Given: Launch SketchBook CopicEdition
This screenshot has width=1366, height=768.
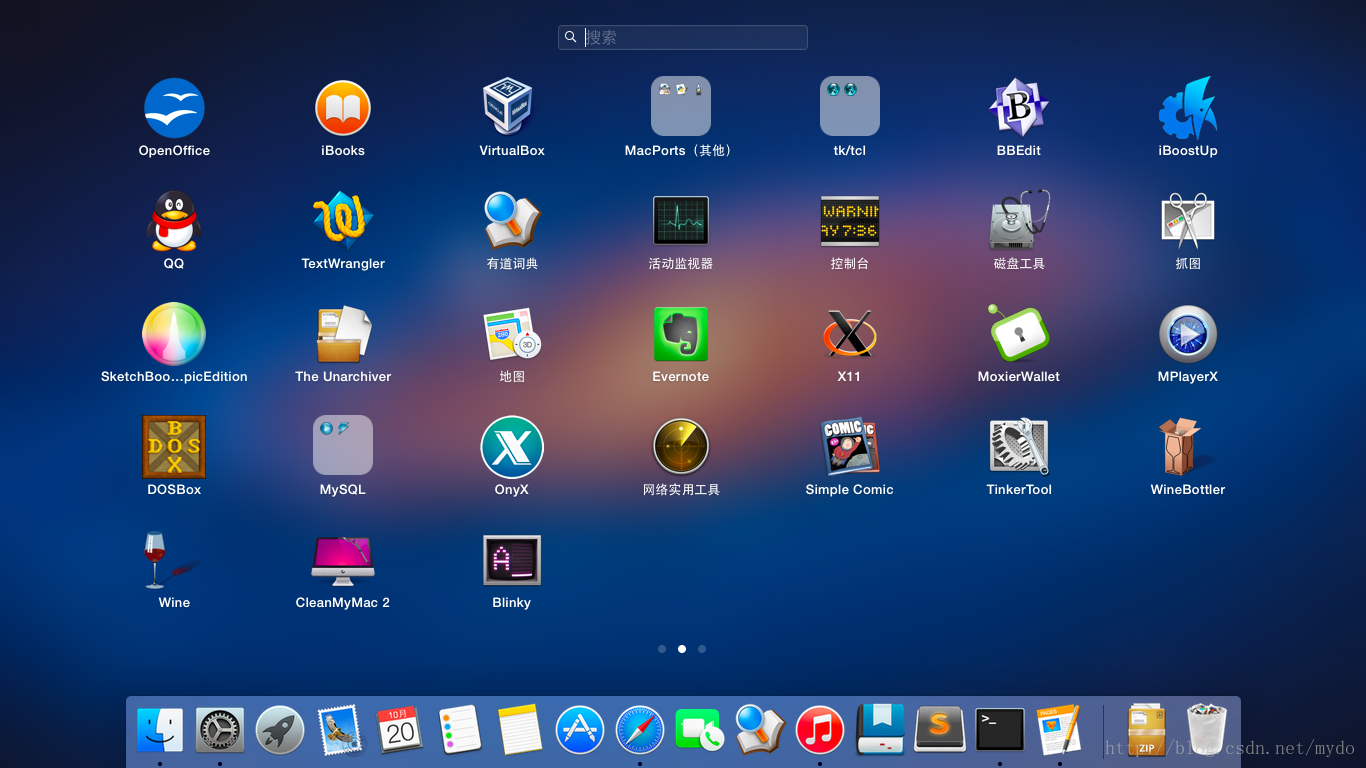Looking at the screenshot, I should coord(174,334).
